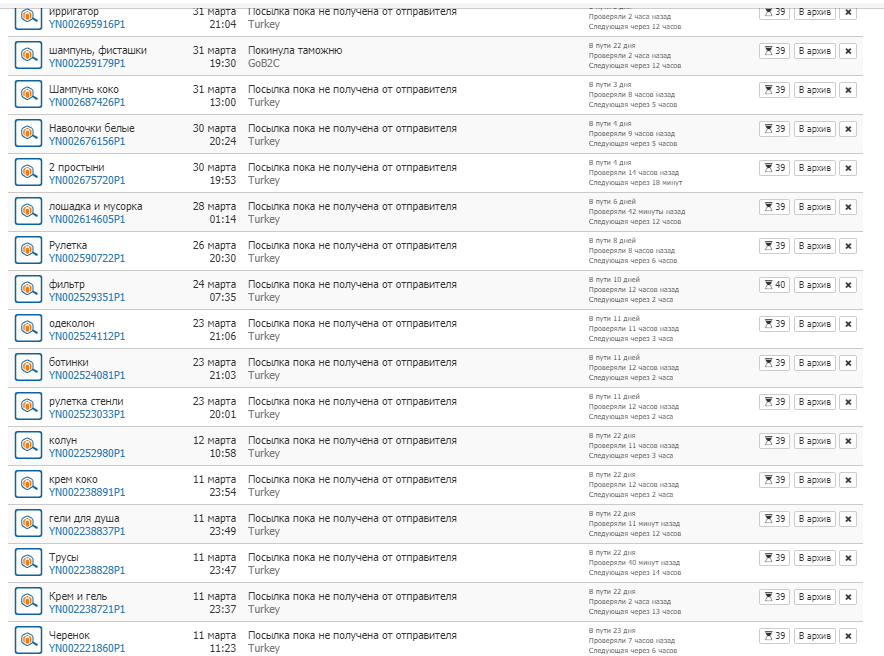Remove лошадка и мусорка parcel with the X

tap(848, 207)
